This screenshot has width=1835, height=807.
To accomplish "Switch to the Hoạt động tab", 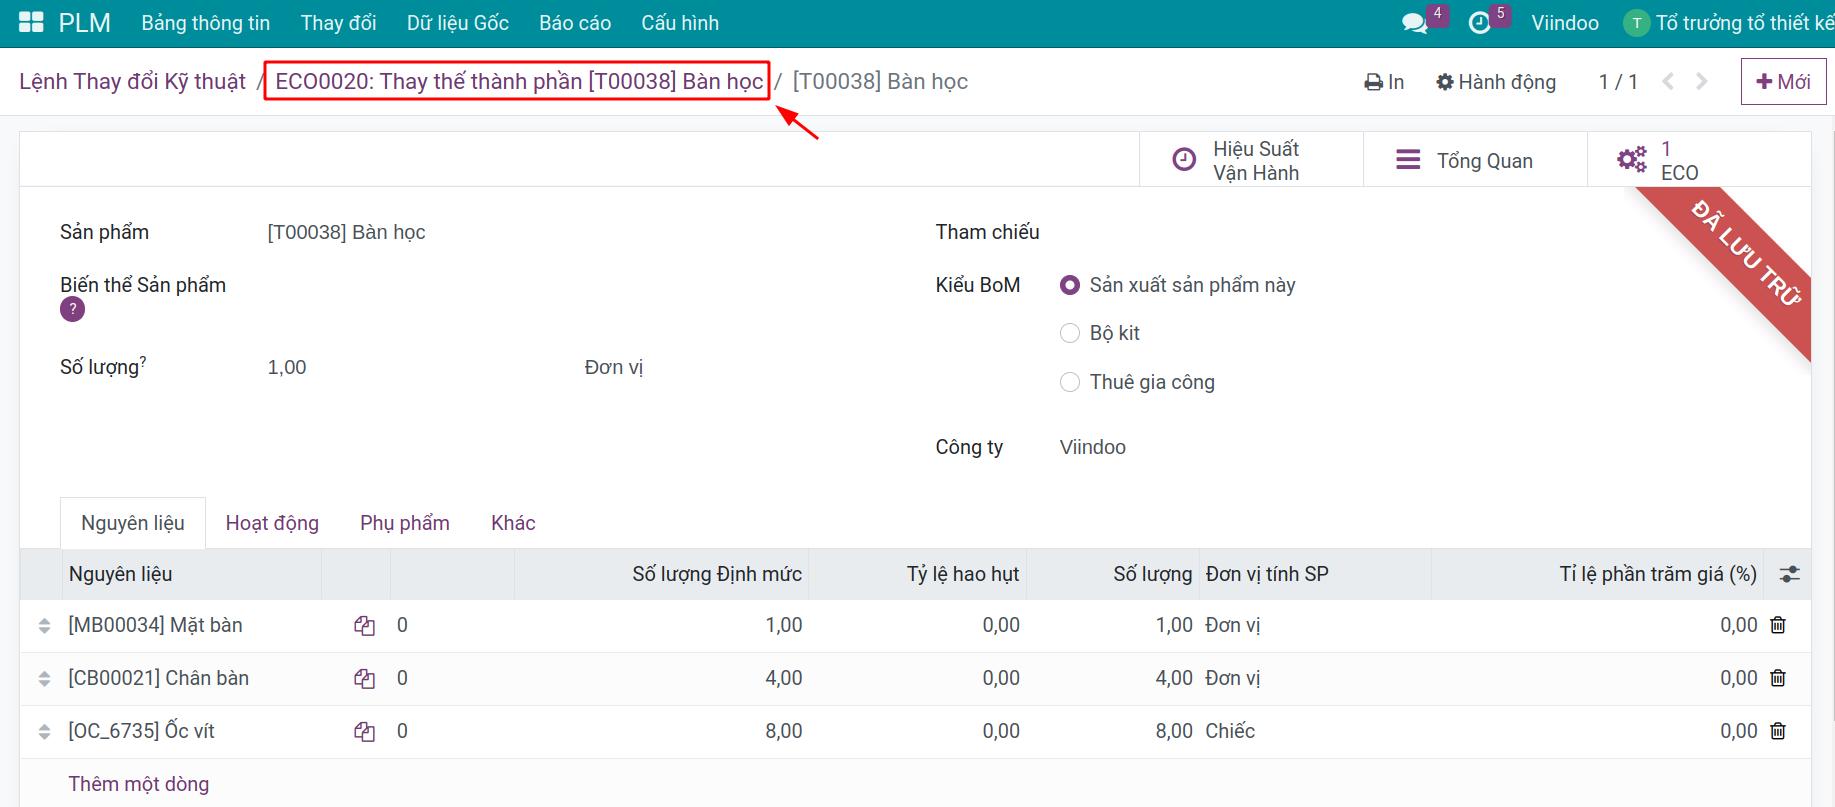I will click(x=272, y=523).
